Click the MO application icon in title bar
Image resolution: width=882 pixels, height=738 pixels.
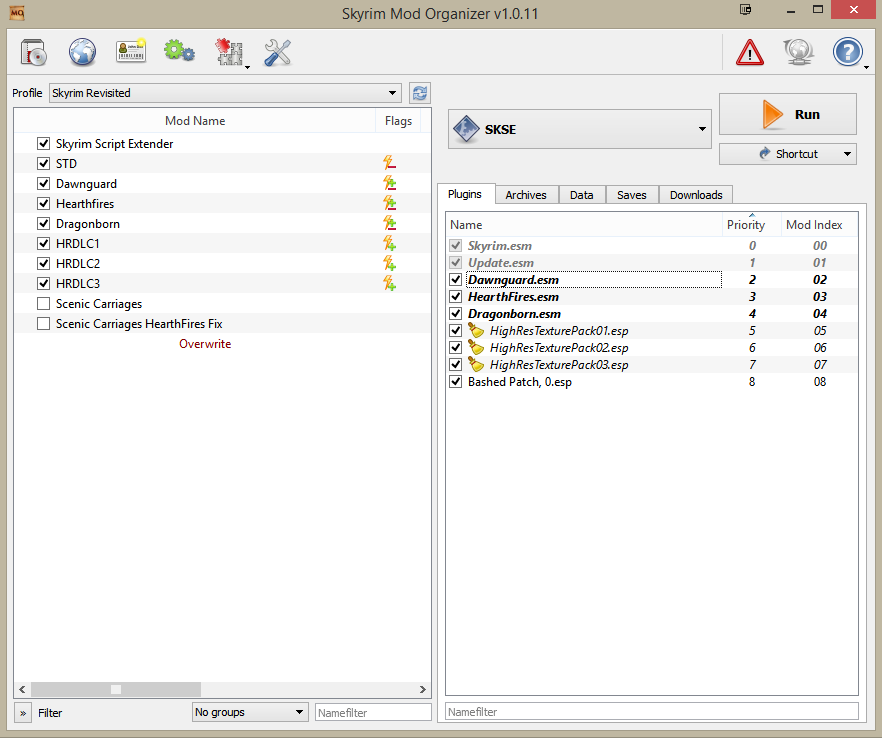tap(17, 12)
